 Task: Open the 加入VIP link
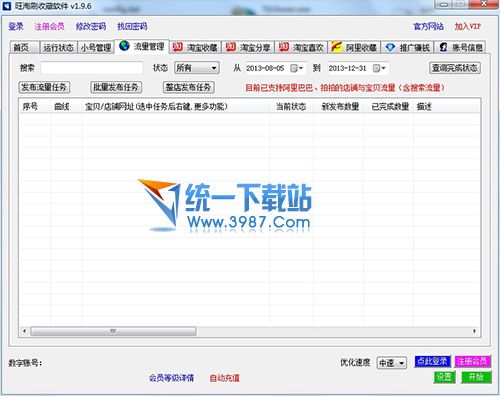coord(468,26)
